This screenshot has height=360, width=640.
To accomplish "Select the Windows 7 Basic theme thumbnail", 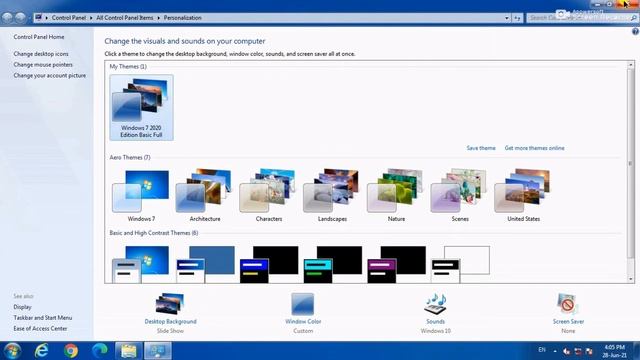I will 141,264.
